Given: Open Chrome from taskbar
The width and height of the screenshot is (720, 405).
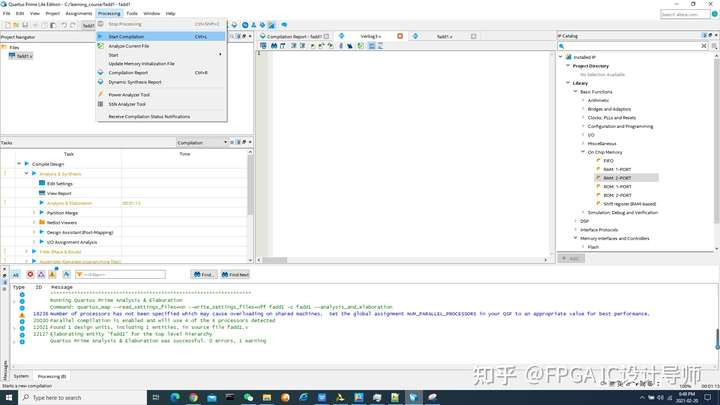Looking at the screenshot, I should pyautogui.click(x=193, y=398).
